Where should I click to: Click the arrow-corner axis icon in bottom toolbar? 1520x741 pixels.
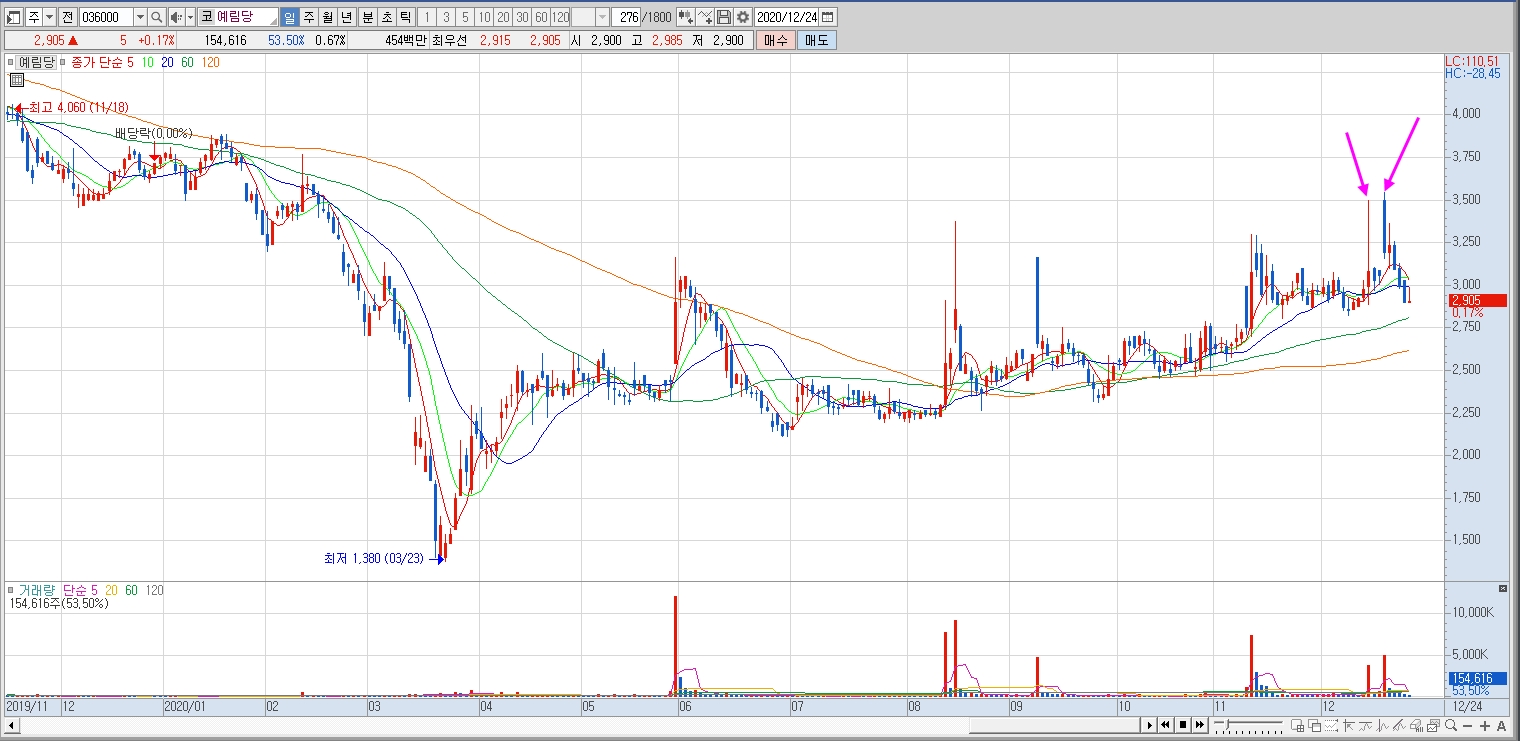[x=1348, y=726]
